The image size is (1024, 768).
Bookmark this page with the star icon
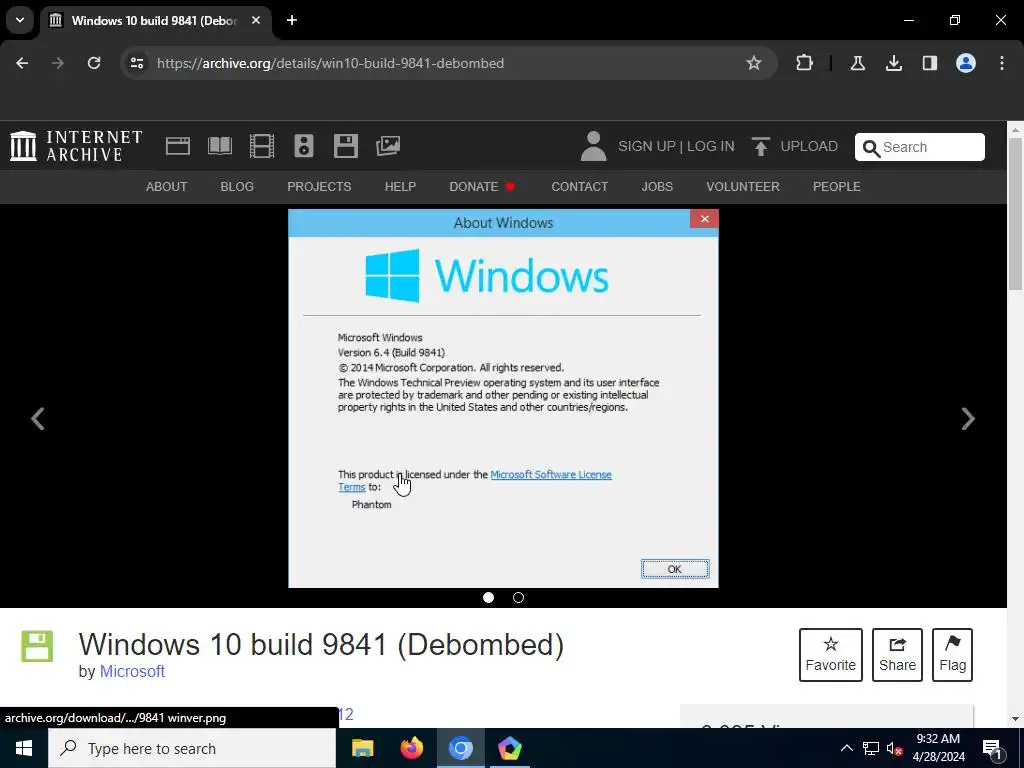pyautogui.click(x=754, y=63)
